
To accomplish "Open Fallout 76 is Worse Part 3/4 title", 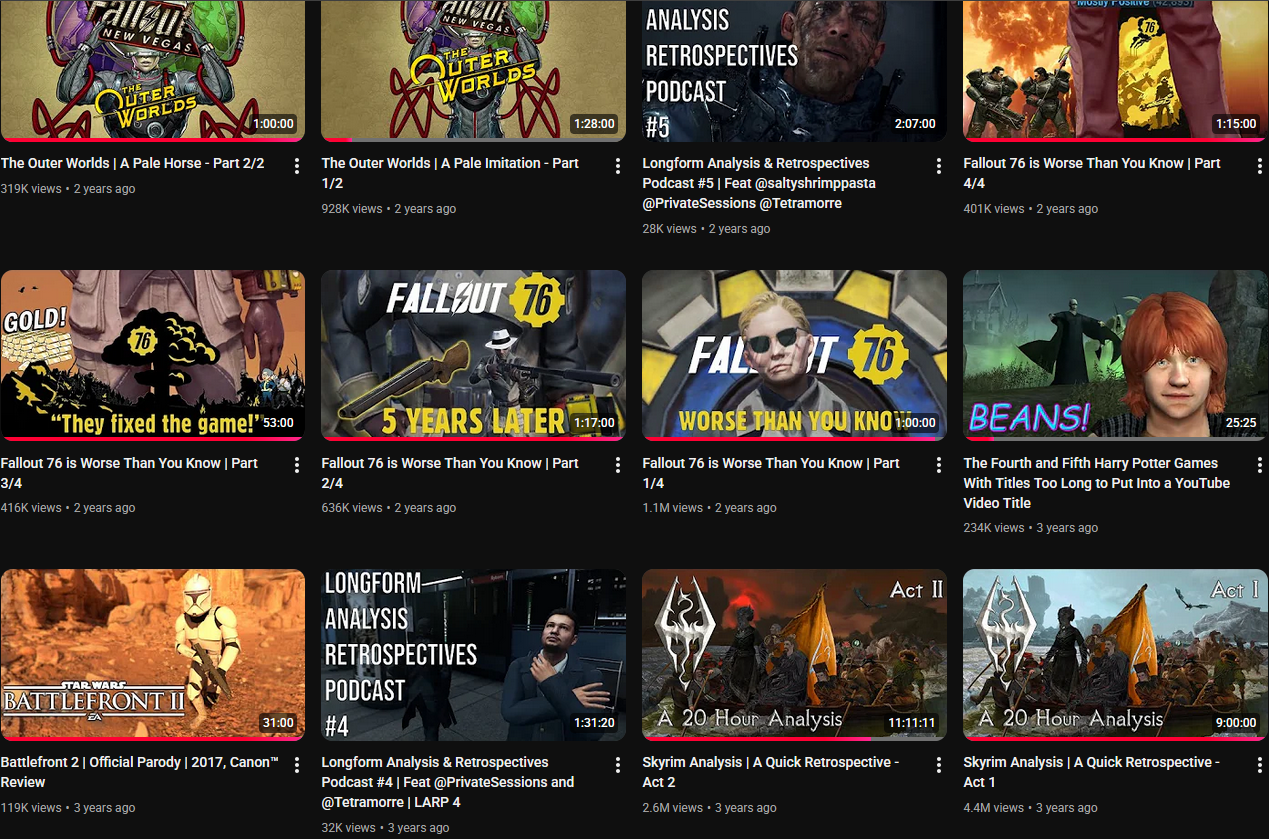I will (x=129, y=473).
